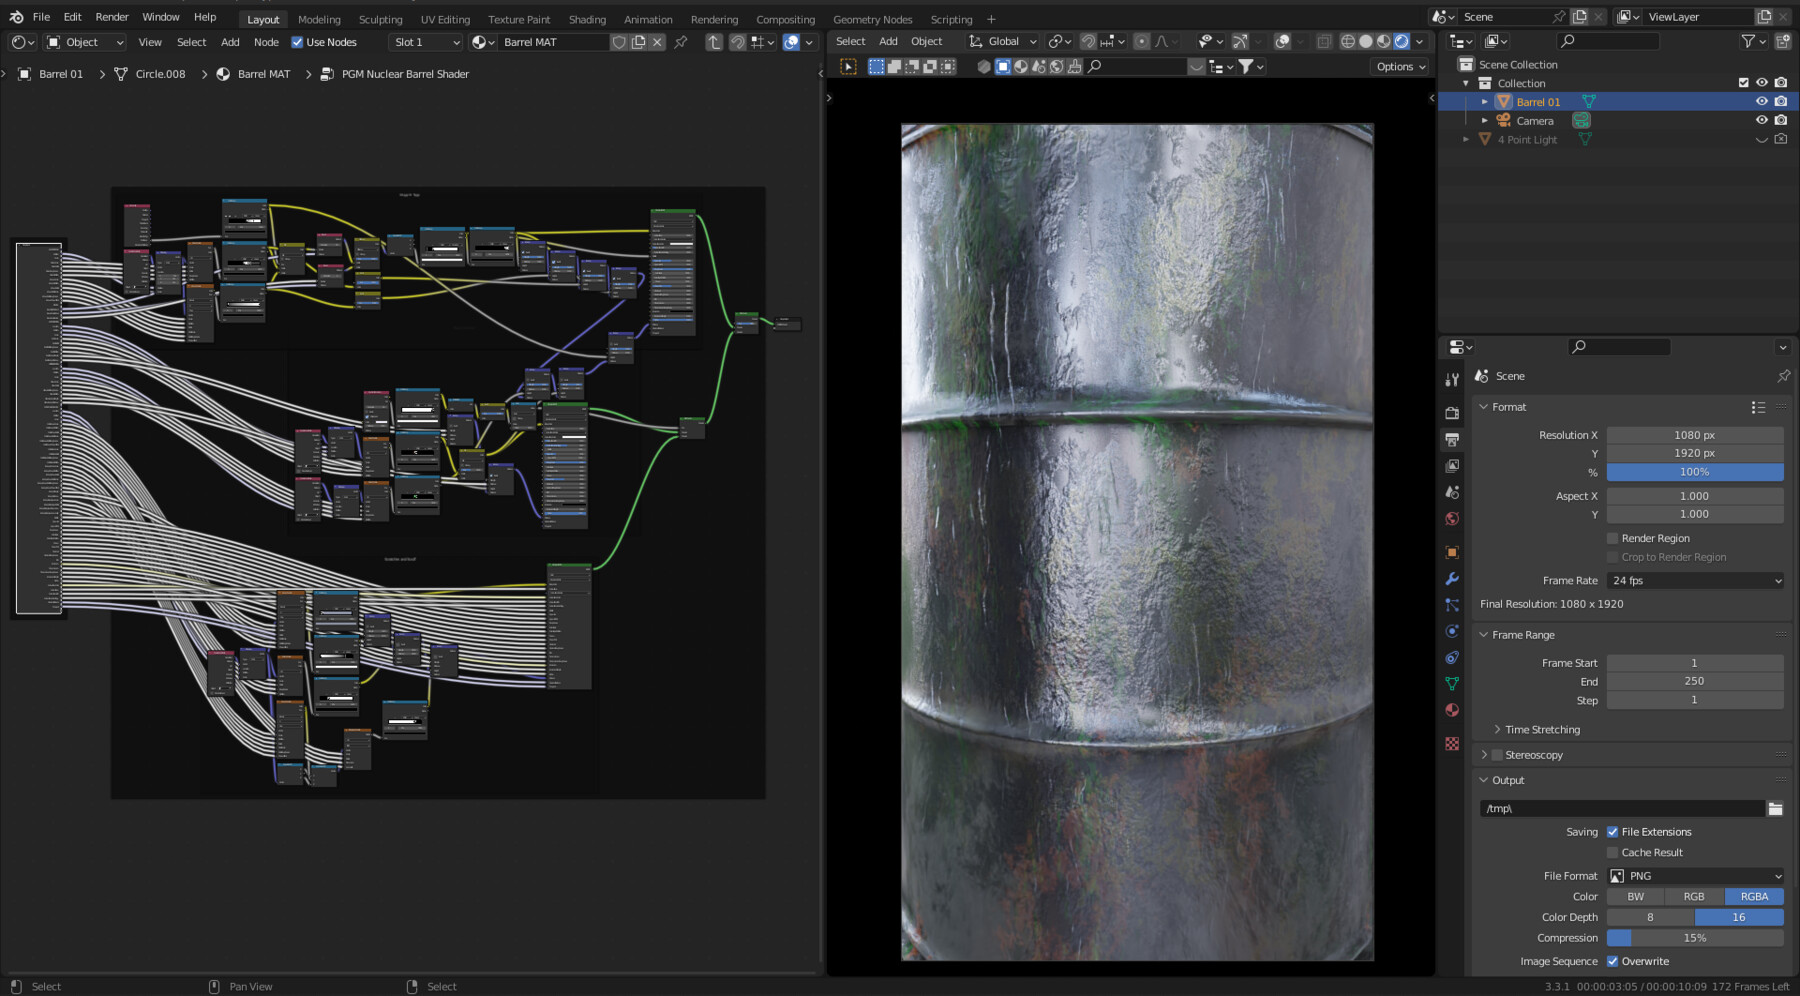Click the output path field showing /tmp\

click(1620, 808)
